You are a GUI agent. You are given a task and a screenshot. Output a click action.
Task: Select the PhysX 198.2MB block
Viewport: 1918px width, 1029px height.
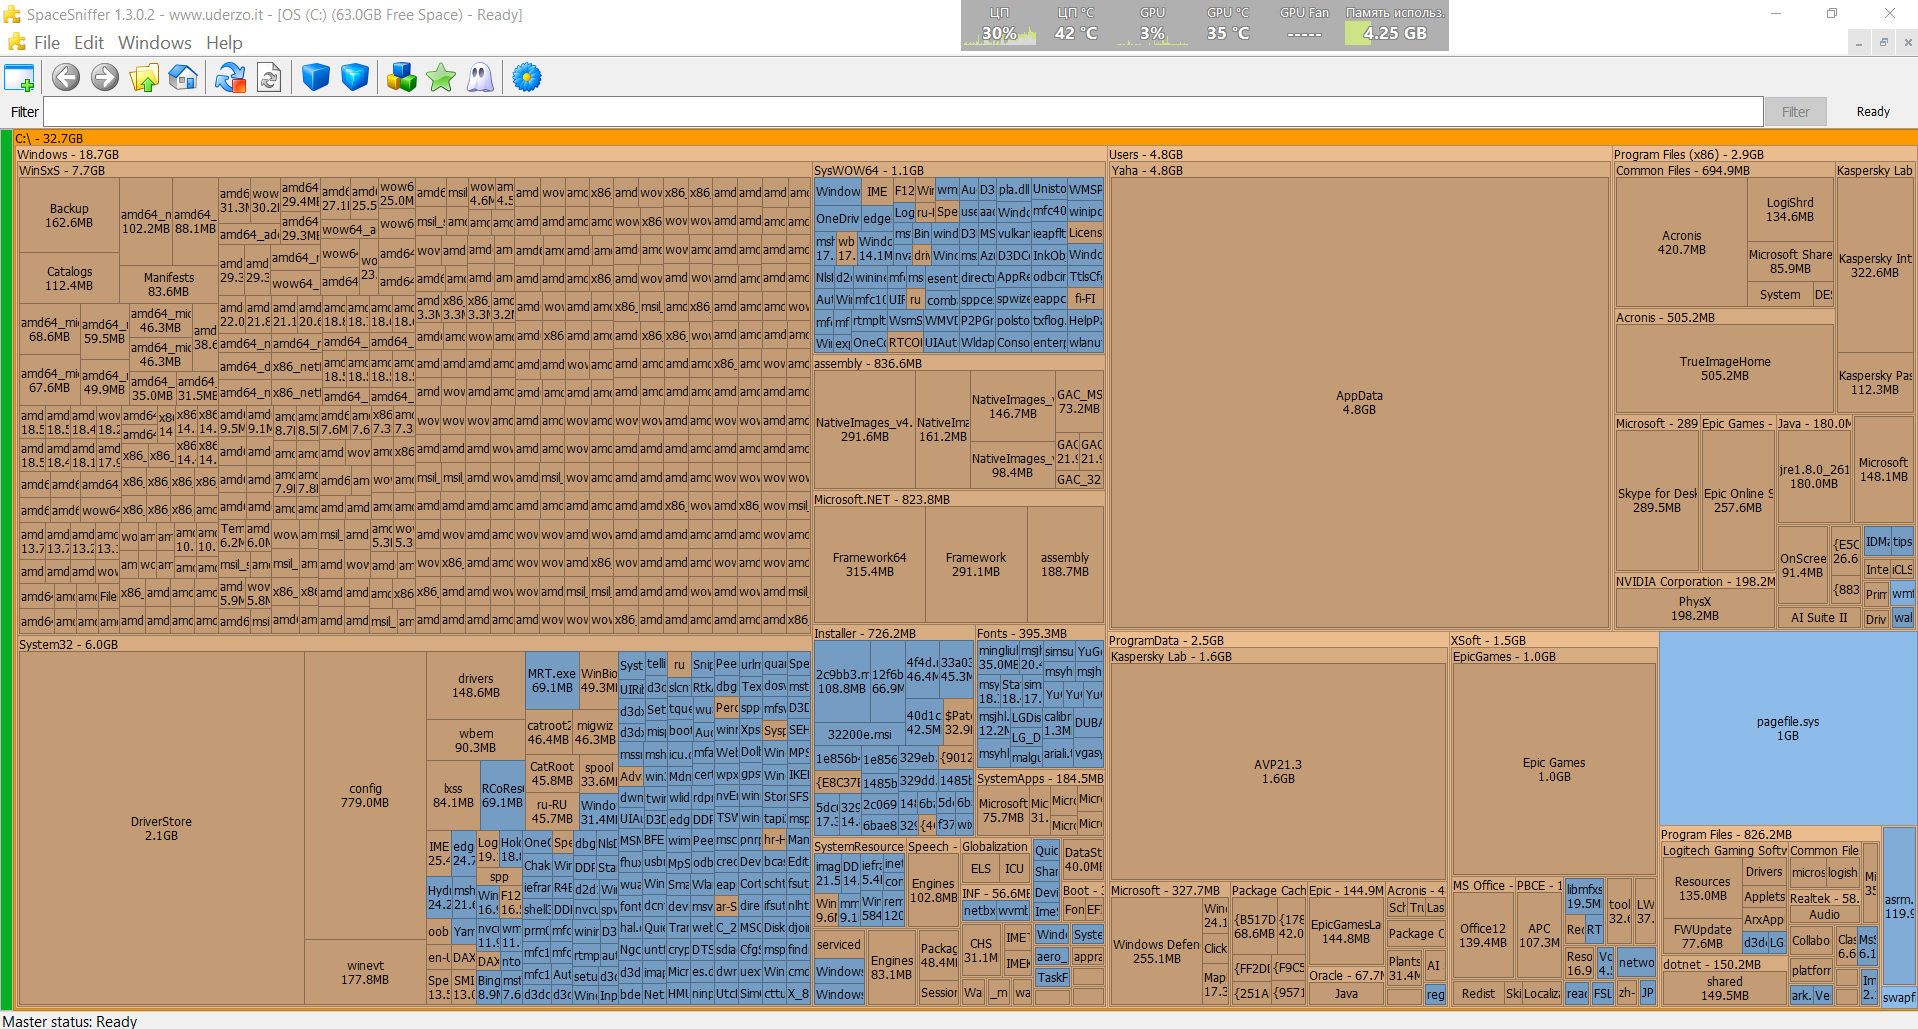pyautogui.click(x=1695, y=608)
